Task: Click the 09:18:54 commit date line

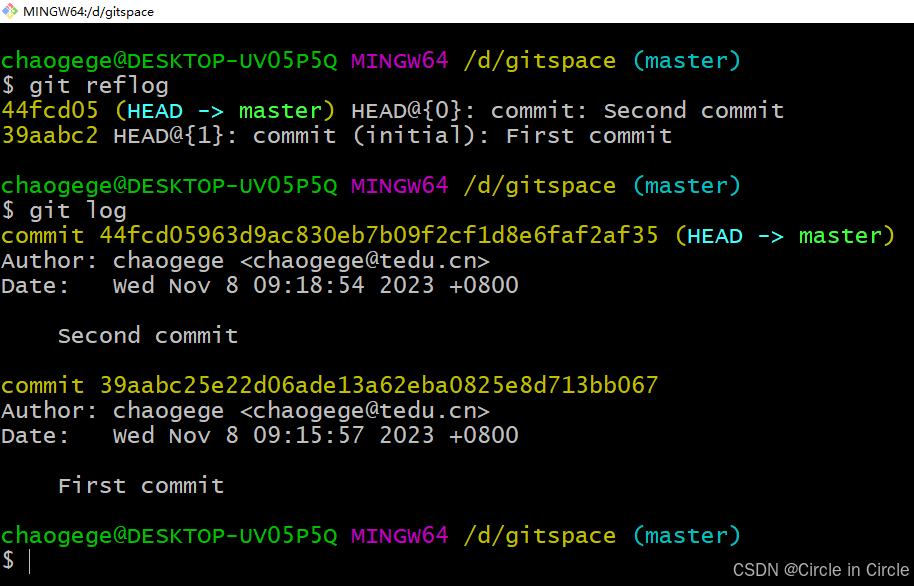Action: tap(316, 285)
